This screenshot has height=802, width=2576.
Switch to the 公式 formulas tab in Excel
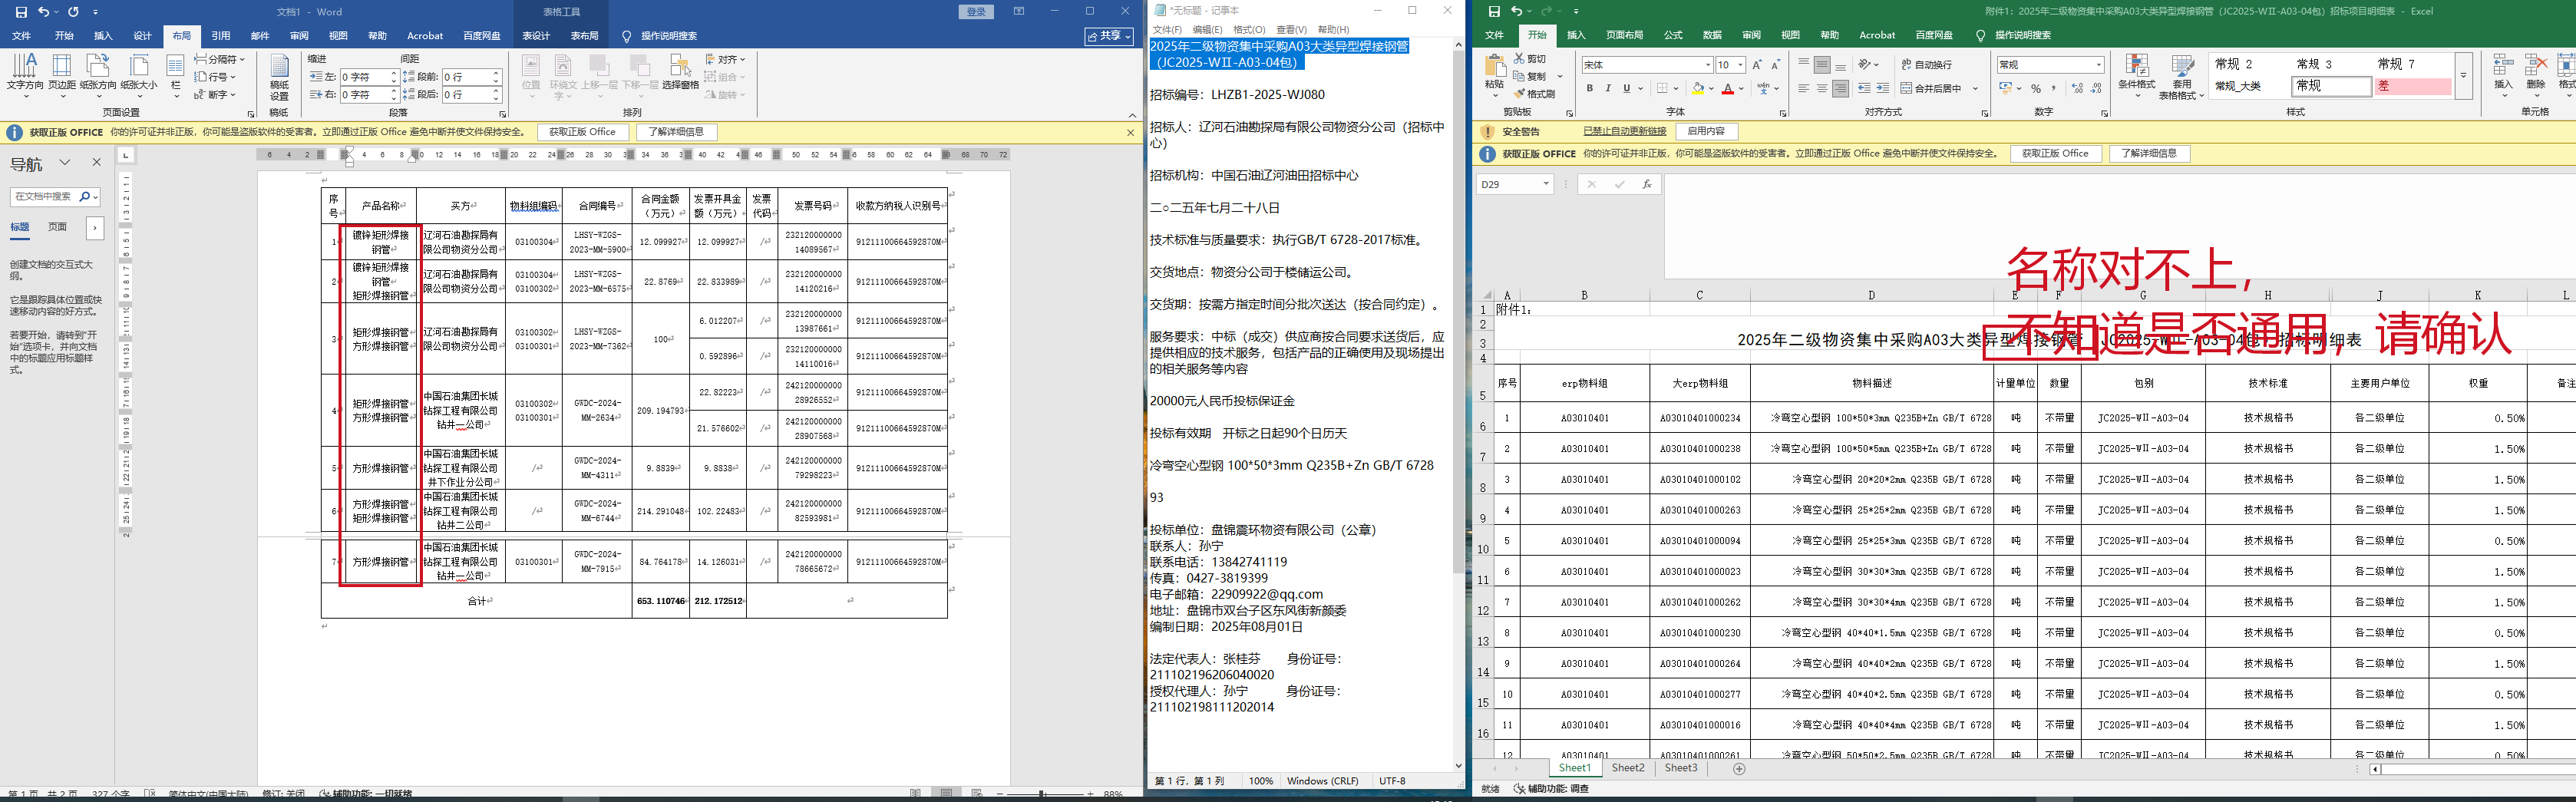1673,35
